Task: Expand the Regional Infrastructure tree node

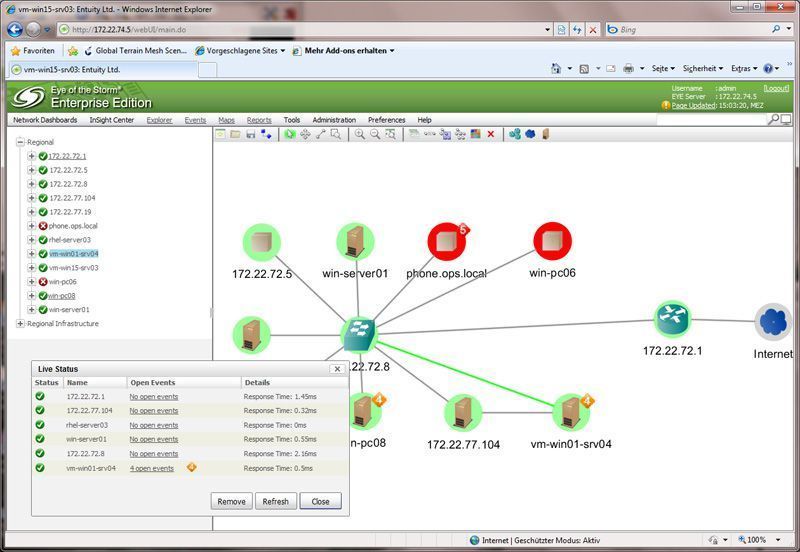Action: (x=20, y=323)
